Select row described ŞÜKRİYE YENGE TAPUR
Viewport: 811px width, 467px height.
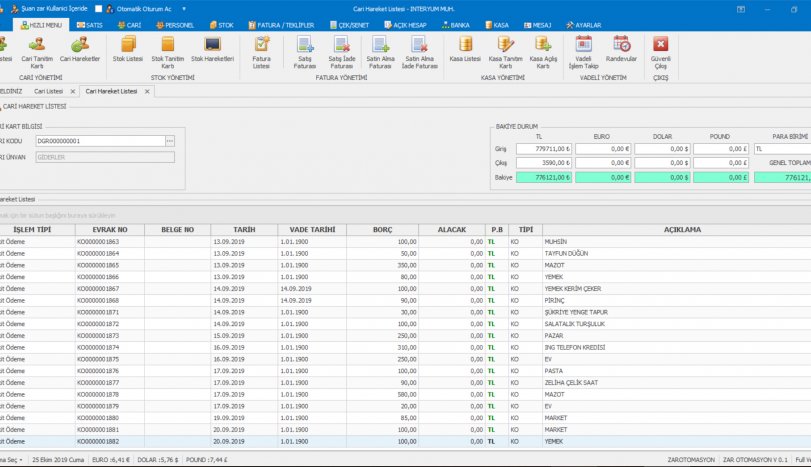[406, 312]
